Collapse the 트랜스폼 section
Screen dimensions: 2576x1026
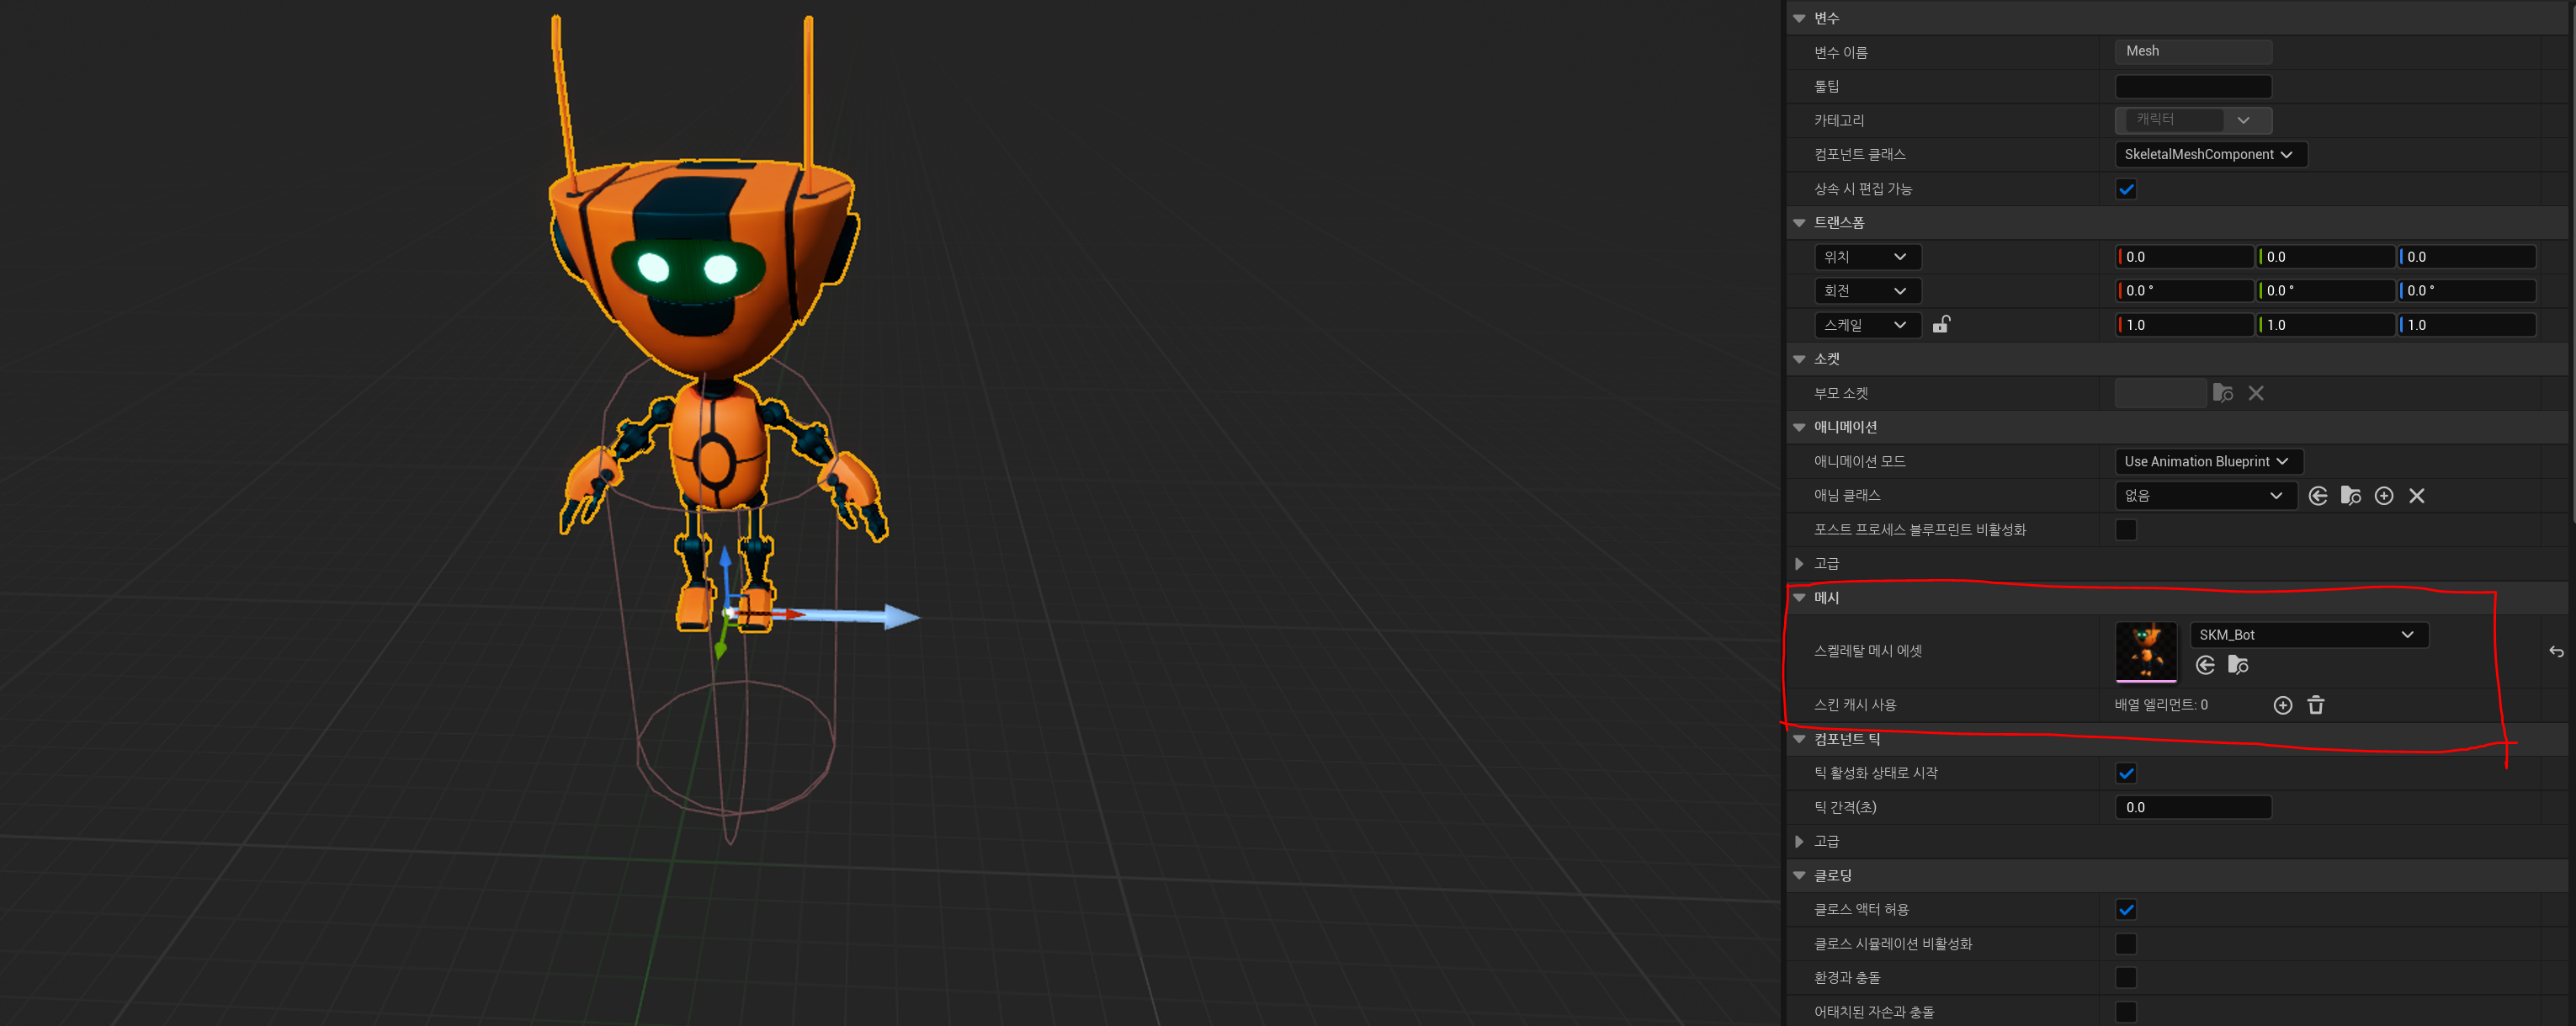1799,223
